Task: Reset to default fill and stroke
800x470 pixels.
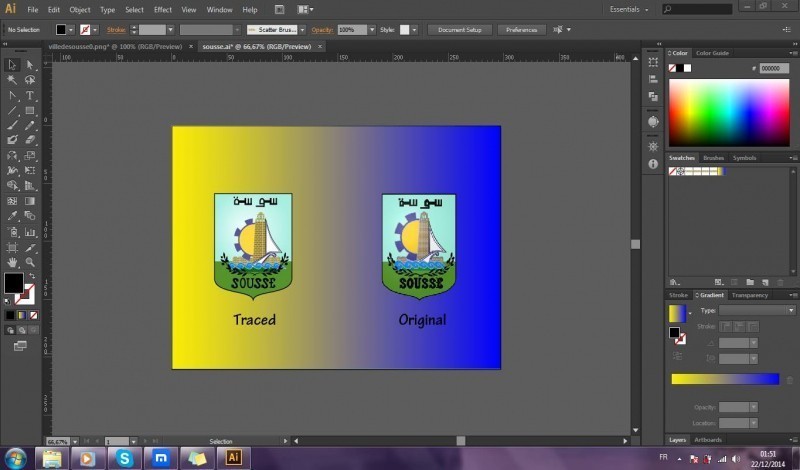Action: point(7,301)
